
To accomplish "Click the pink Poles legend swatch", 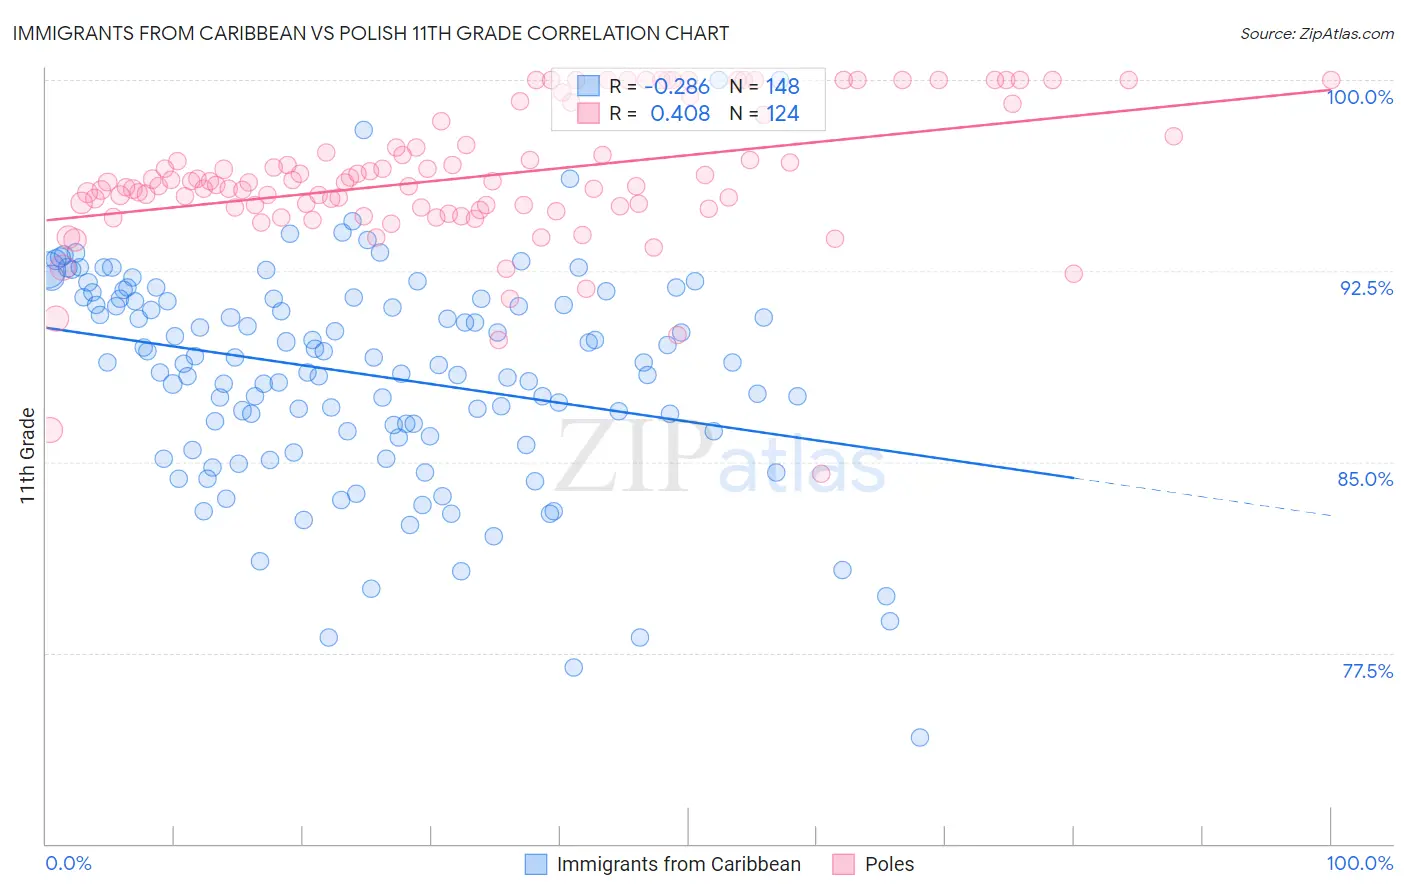I will (x=844, y=864).
